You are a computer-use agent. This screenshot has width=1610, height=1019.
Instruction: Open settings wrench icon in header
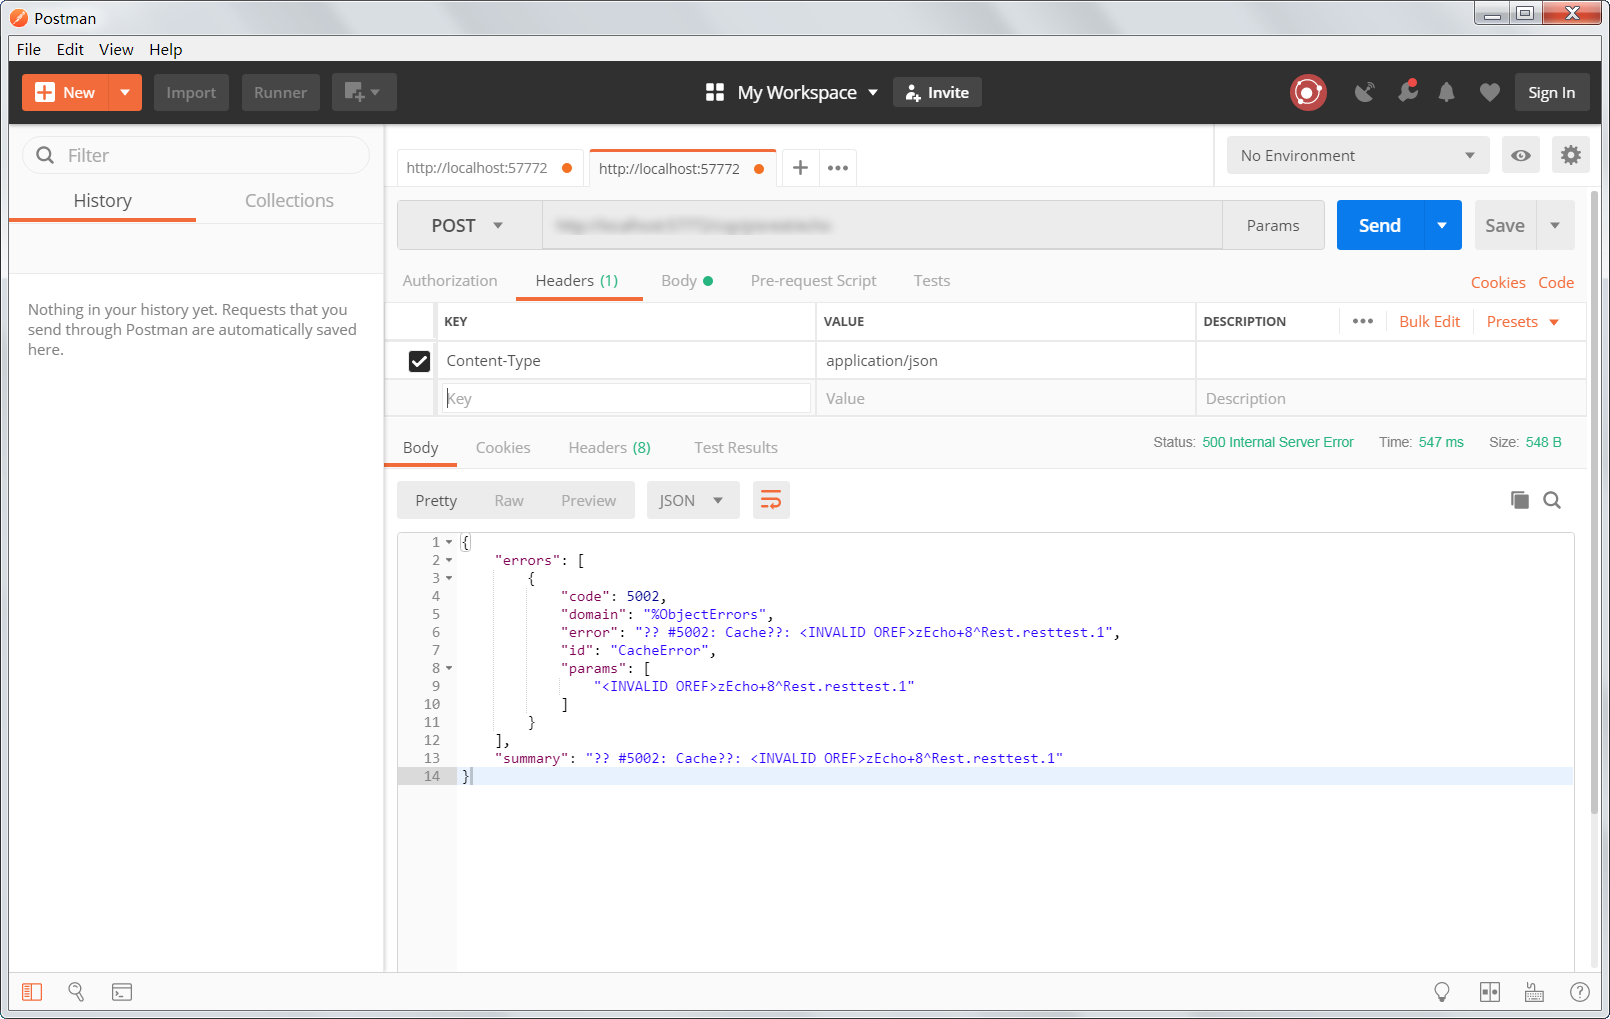pyautogui.click(x=1408, y=92)
